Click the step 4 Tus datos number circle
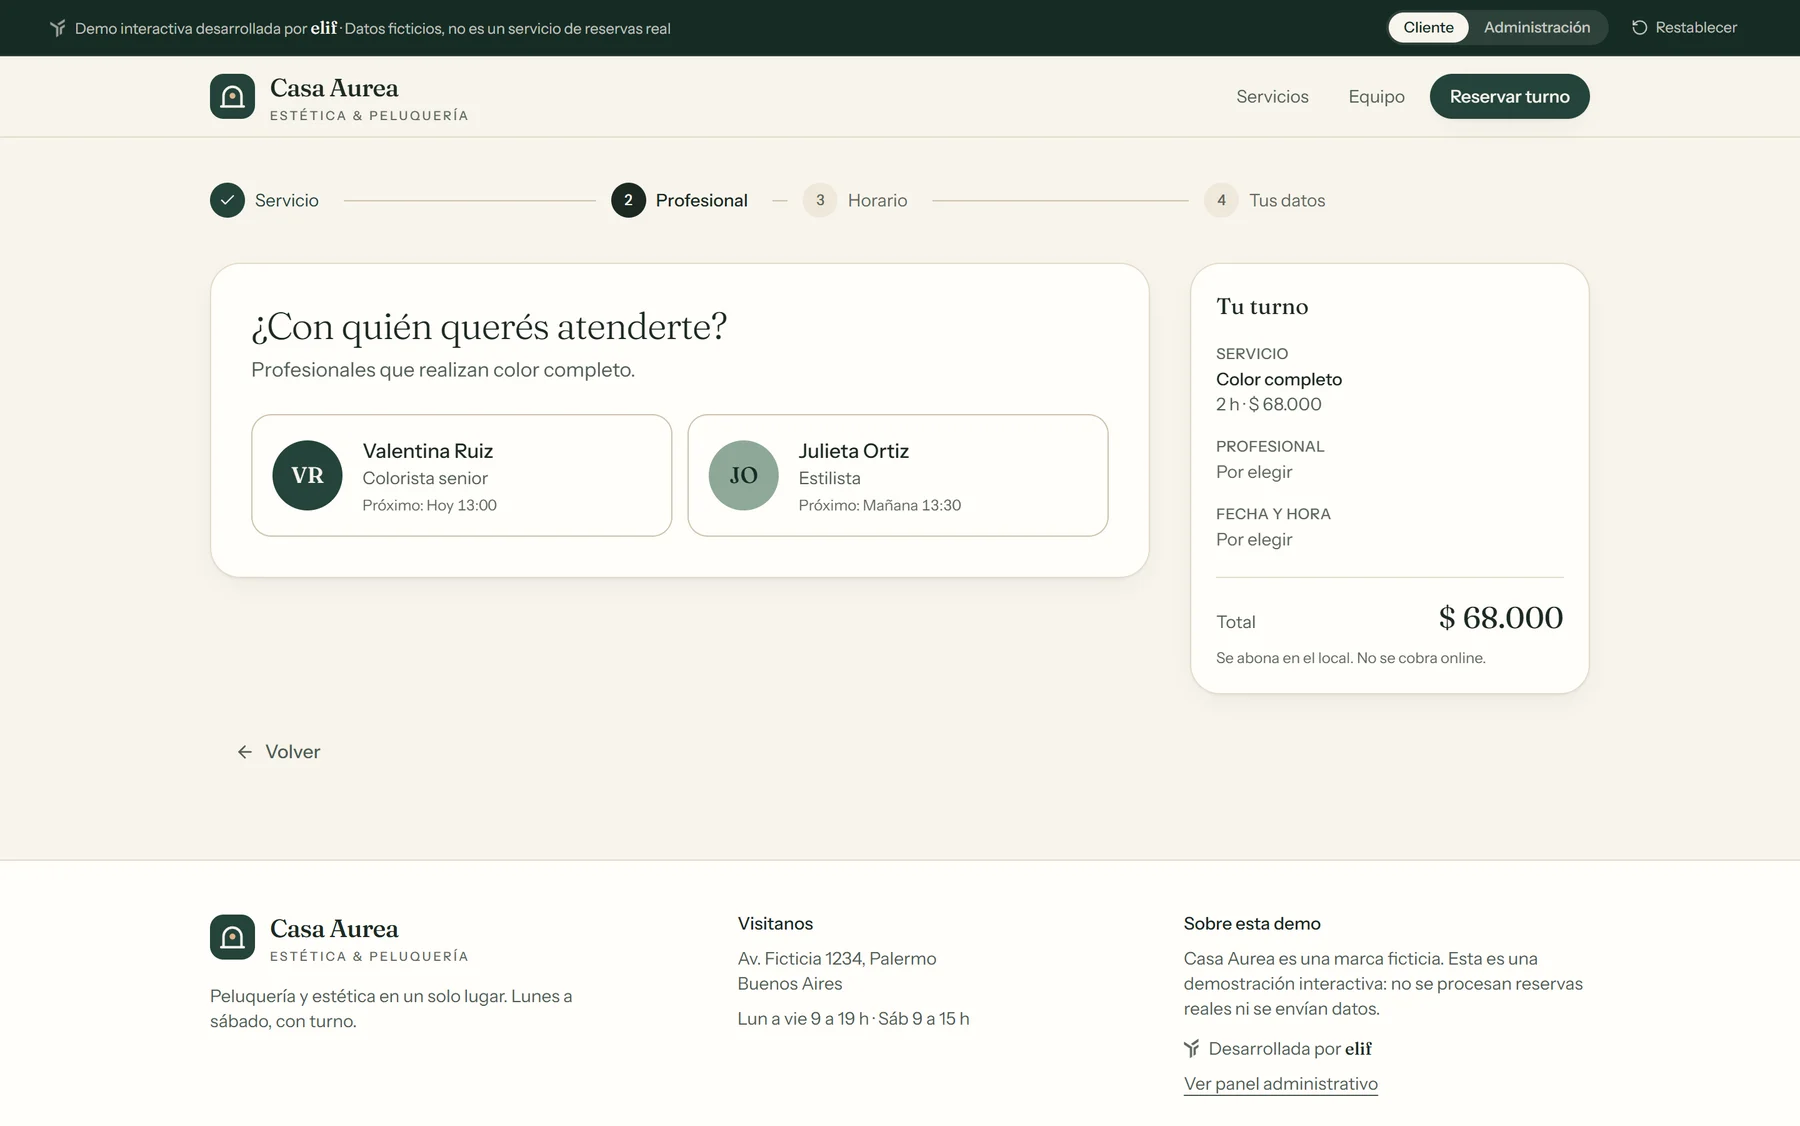The height and width of the screenshot is (1126, 1800). click(x=1221, y=200)
